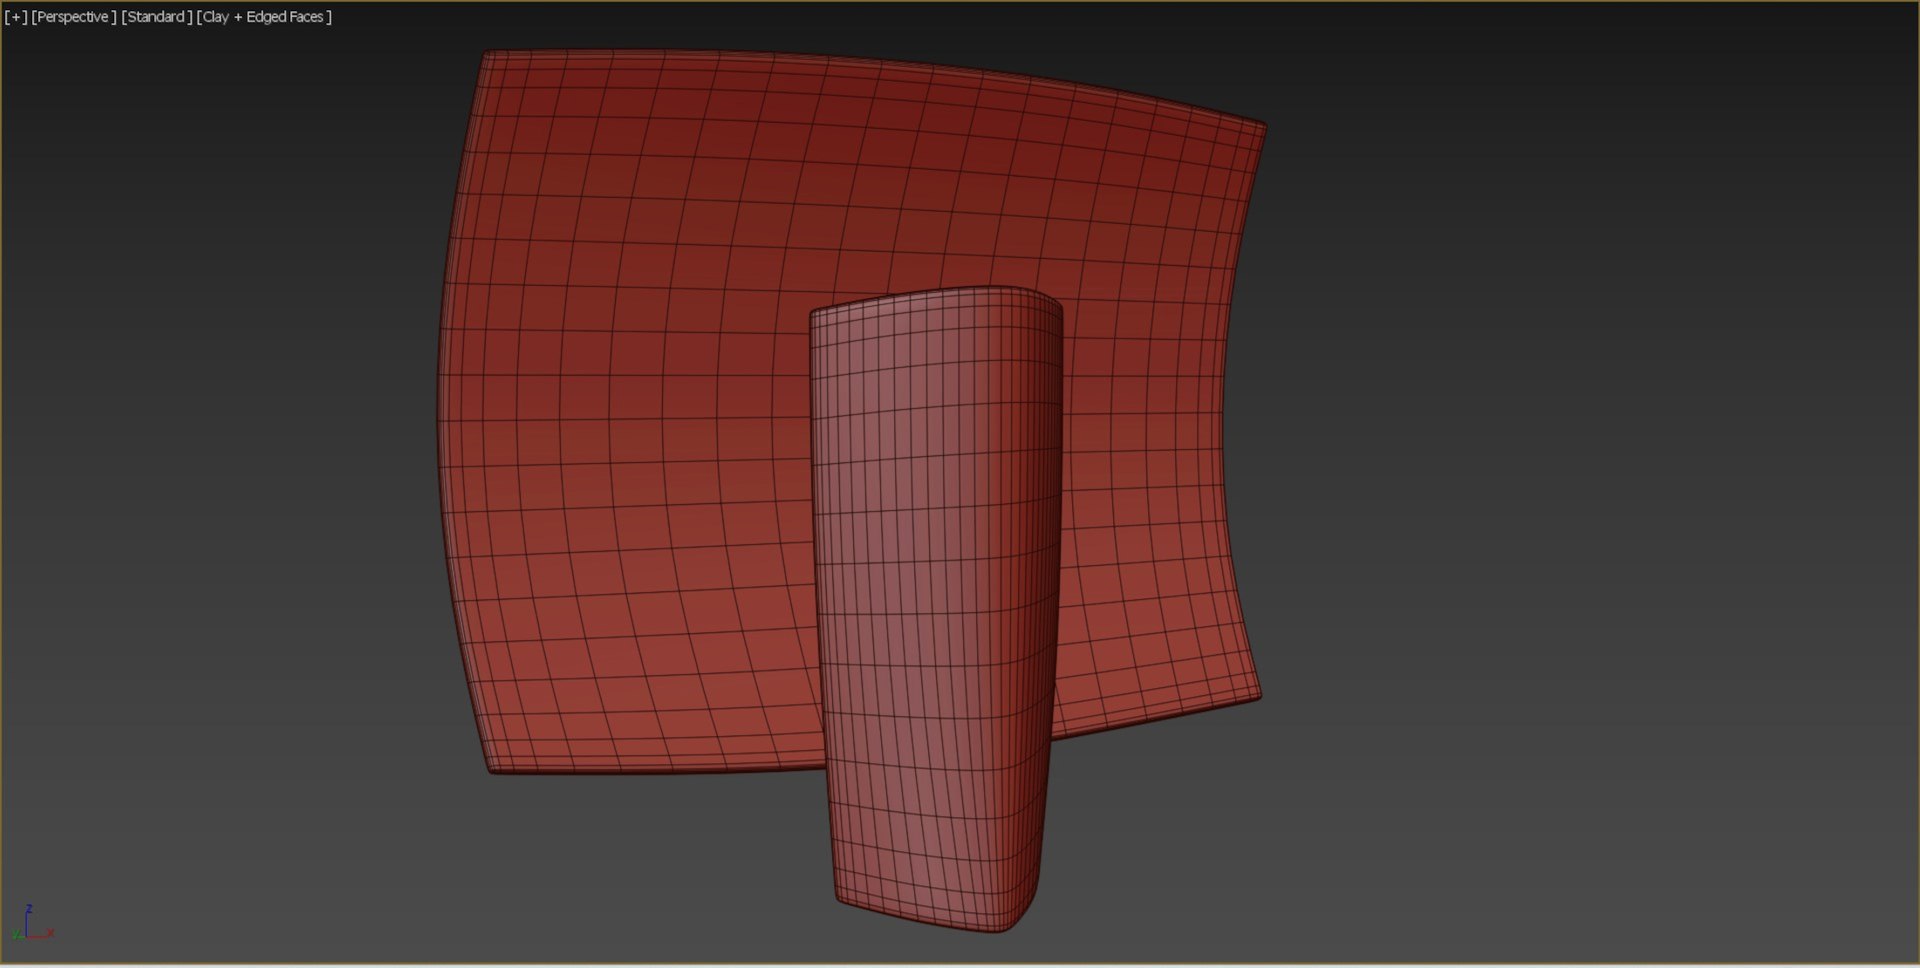Screen dimensions: 1920x968
Task: Select the tall narrow cushion mesh
Action: [935, 610]
